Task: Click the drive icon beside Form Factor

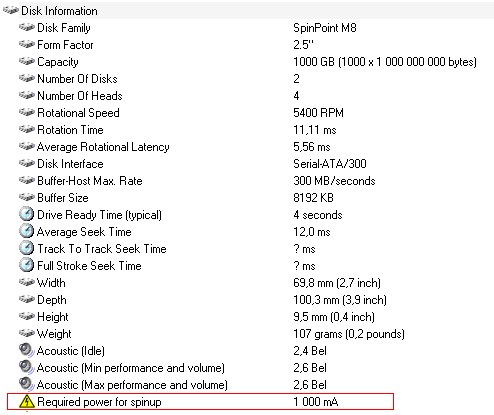Action: 27,44
